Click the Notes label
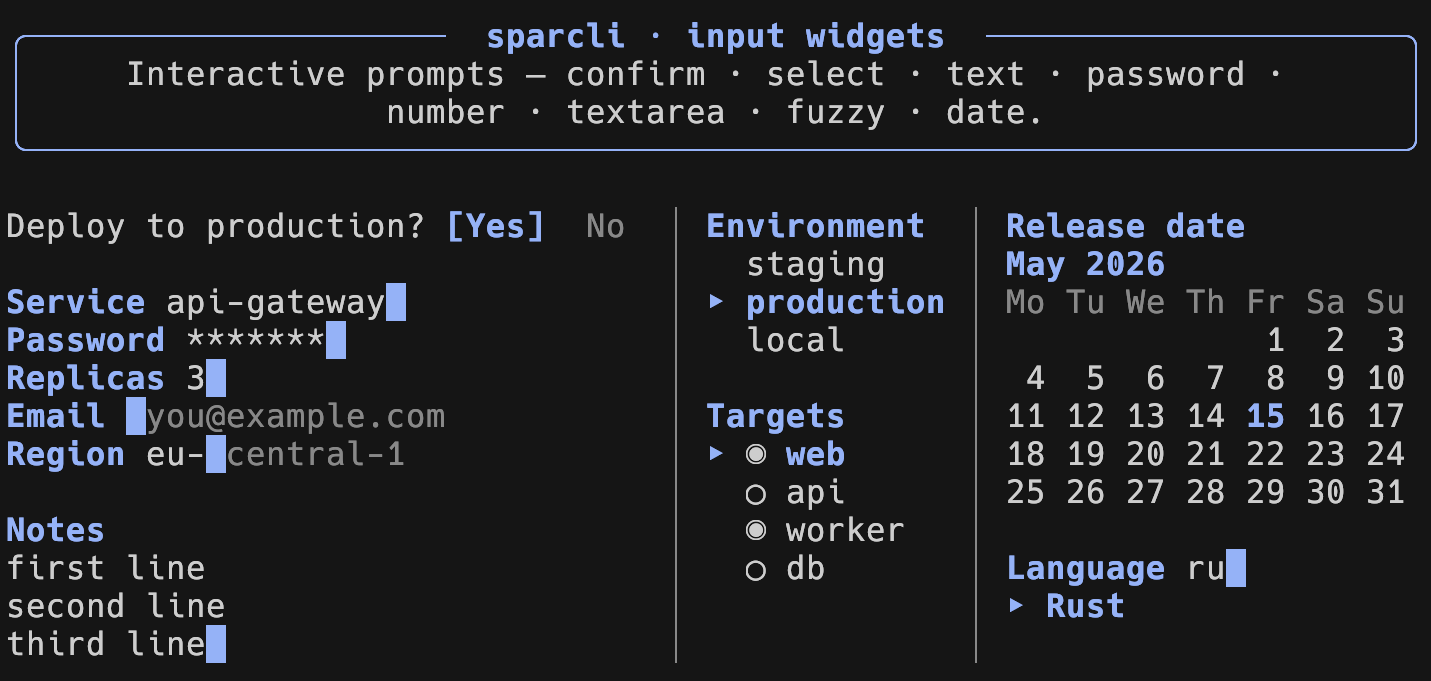 pos(56,531)
